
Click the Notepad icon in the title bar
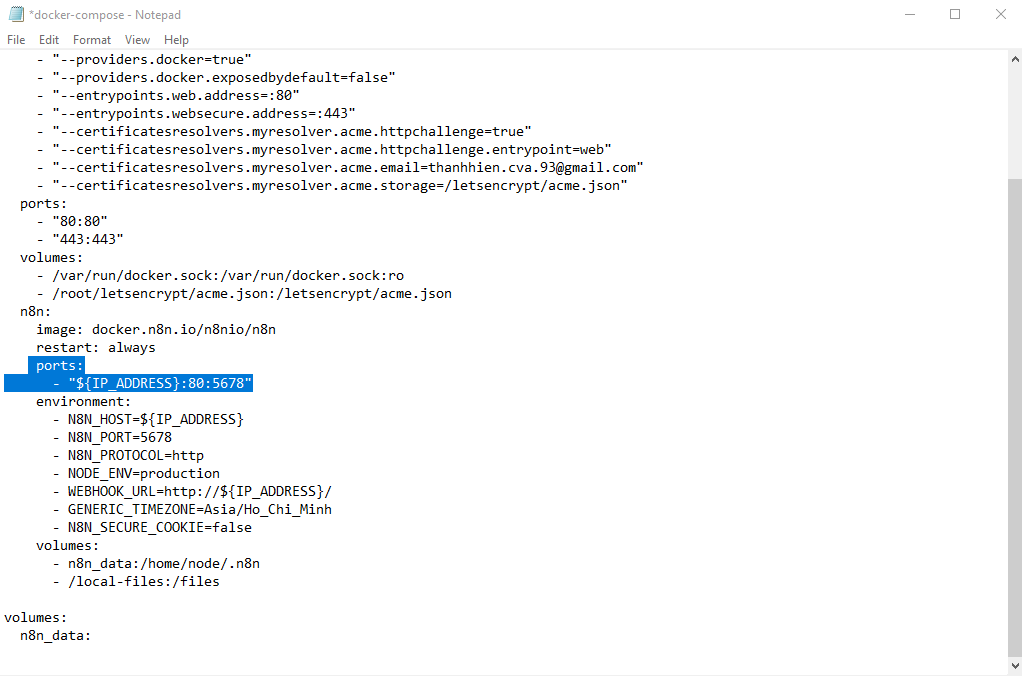pos(14,14)
